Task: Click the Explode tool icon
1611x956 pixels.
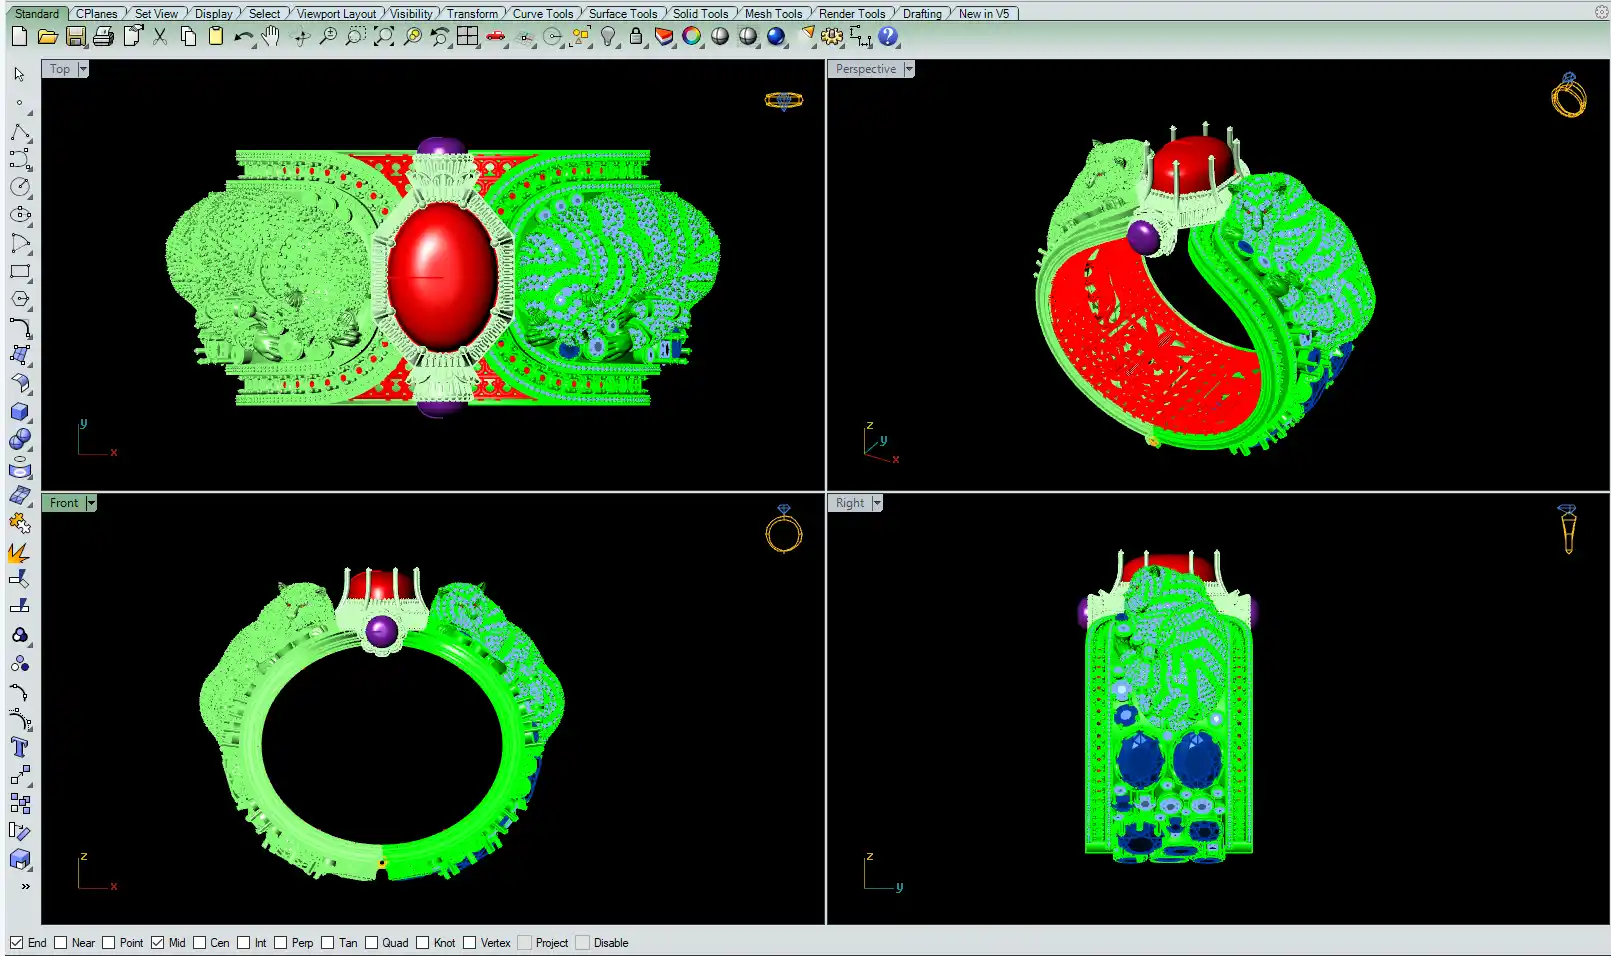Action: click(19, 552)
